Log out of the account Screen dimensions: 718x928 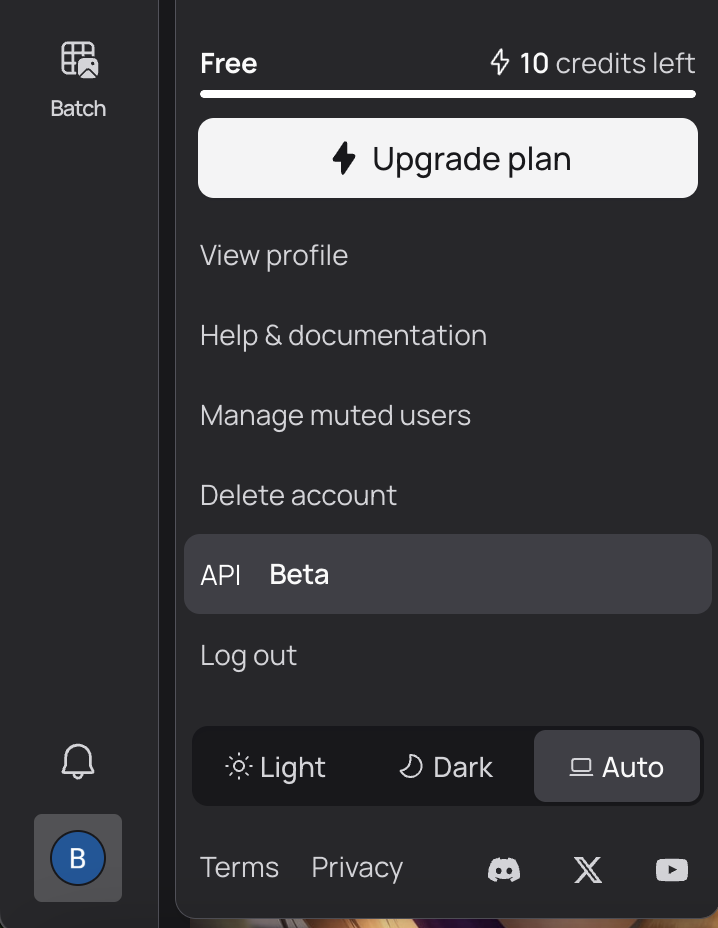248,655
